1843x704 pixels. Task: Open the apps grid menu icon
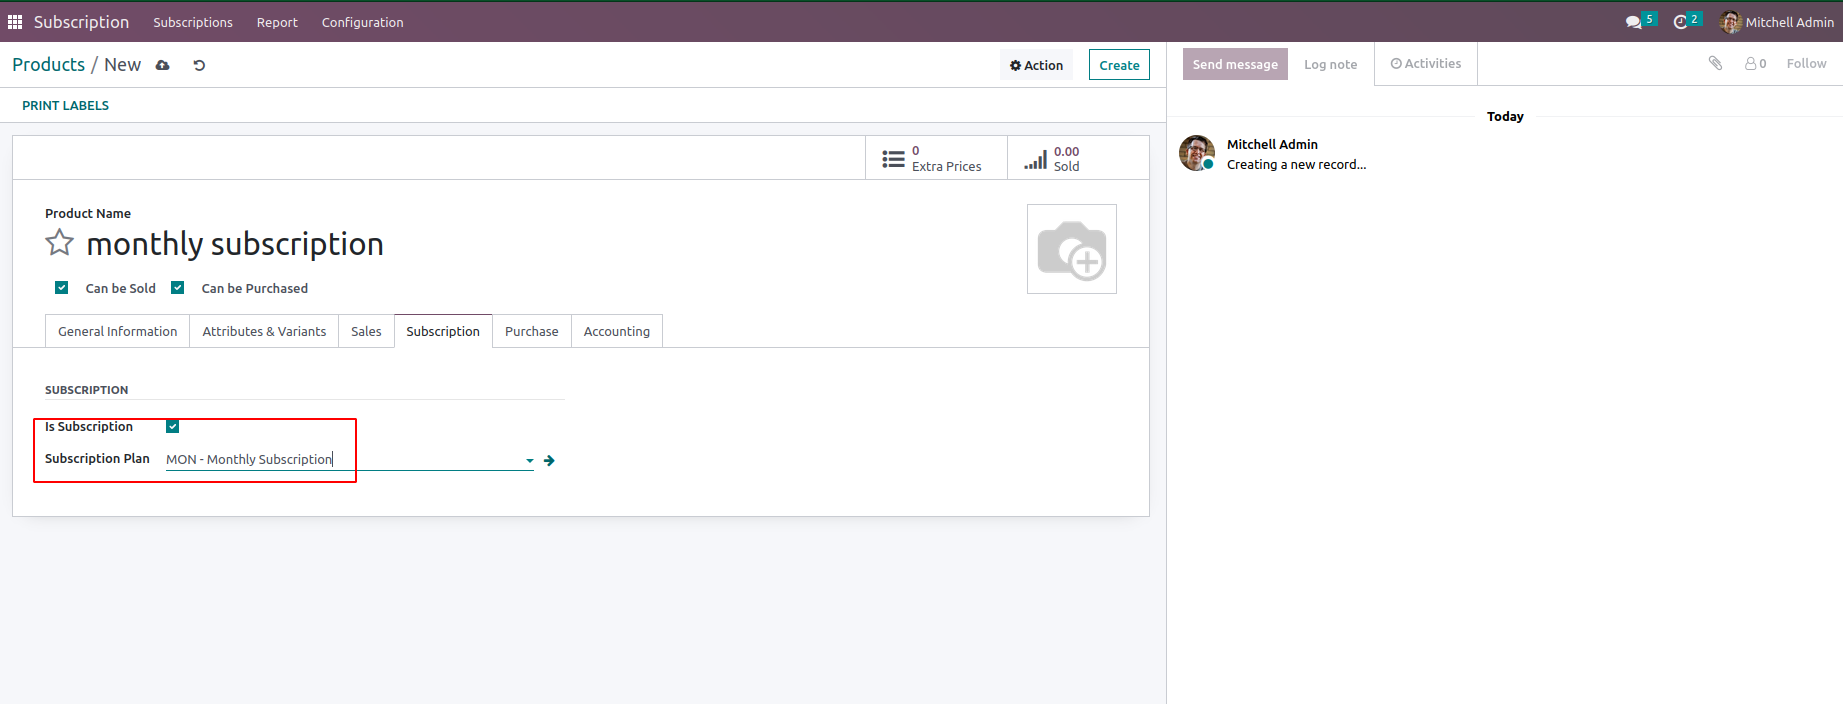tap(15, 22)
